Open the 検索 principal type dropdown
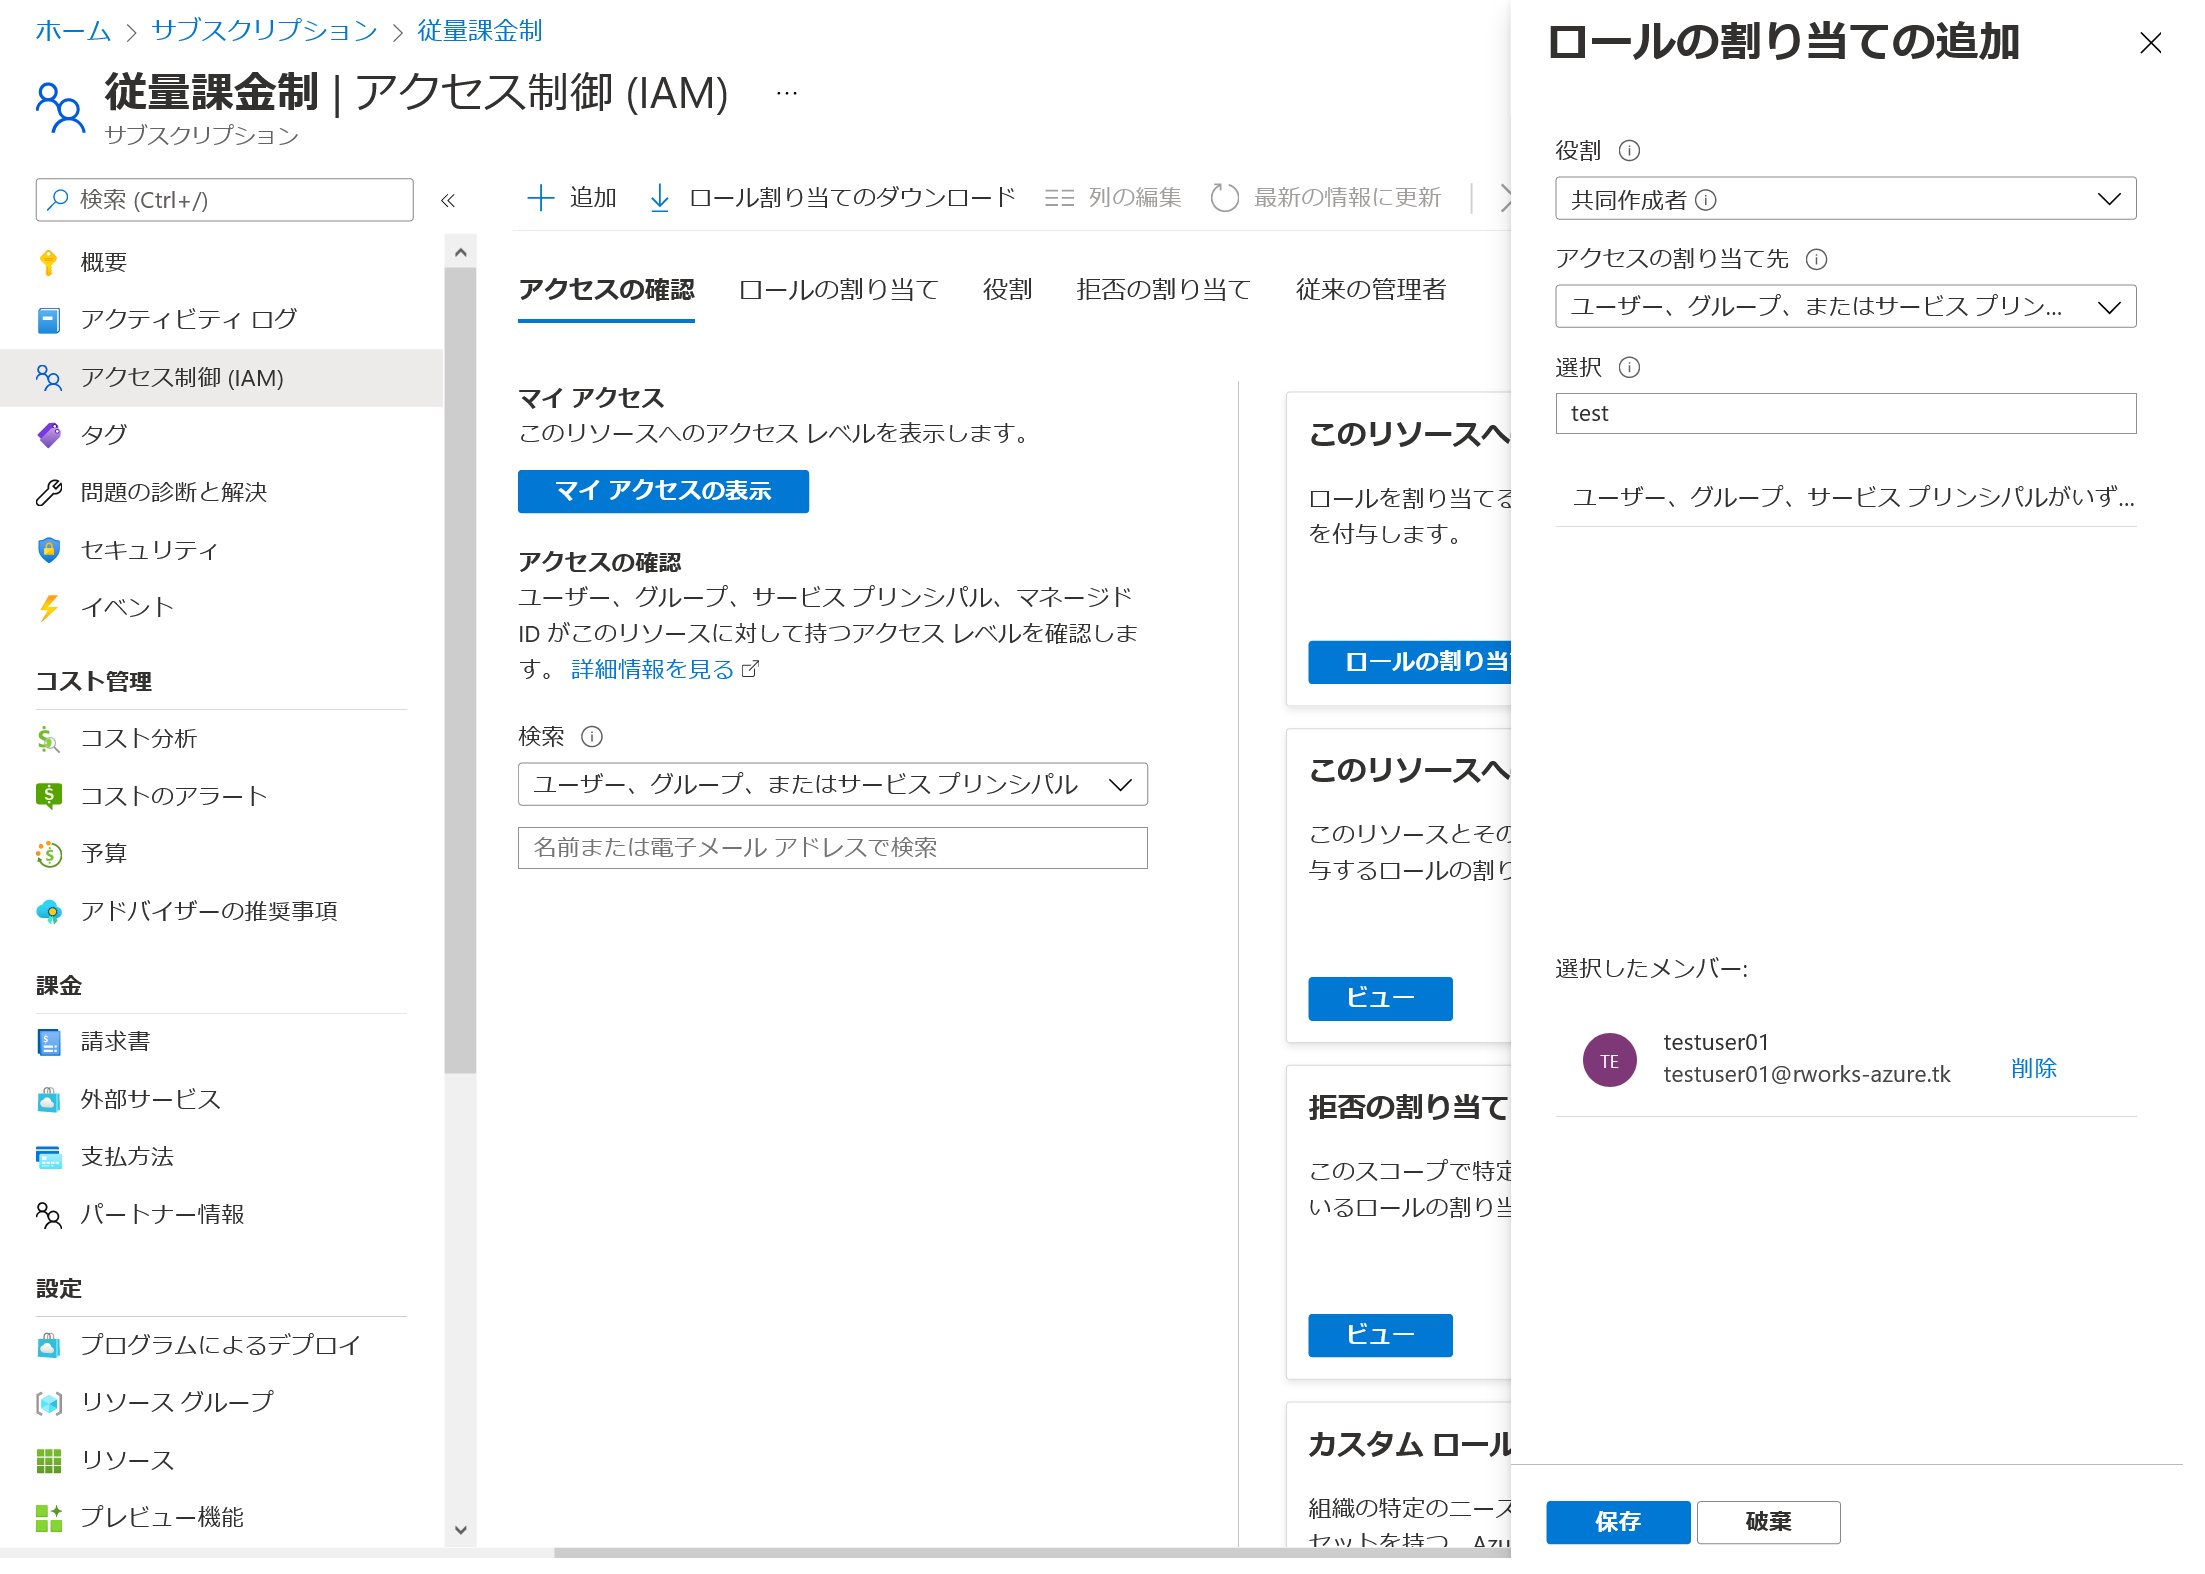 pyautogui.click(x=832, y=784)
